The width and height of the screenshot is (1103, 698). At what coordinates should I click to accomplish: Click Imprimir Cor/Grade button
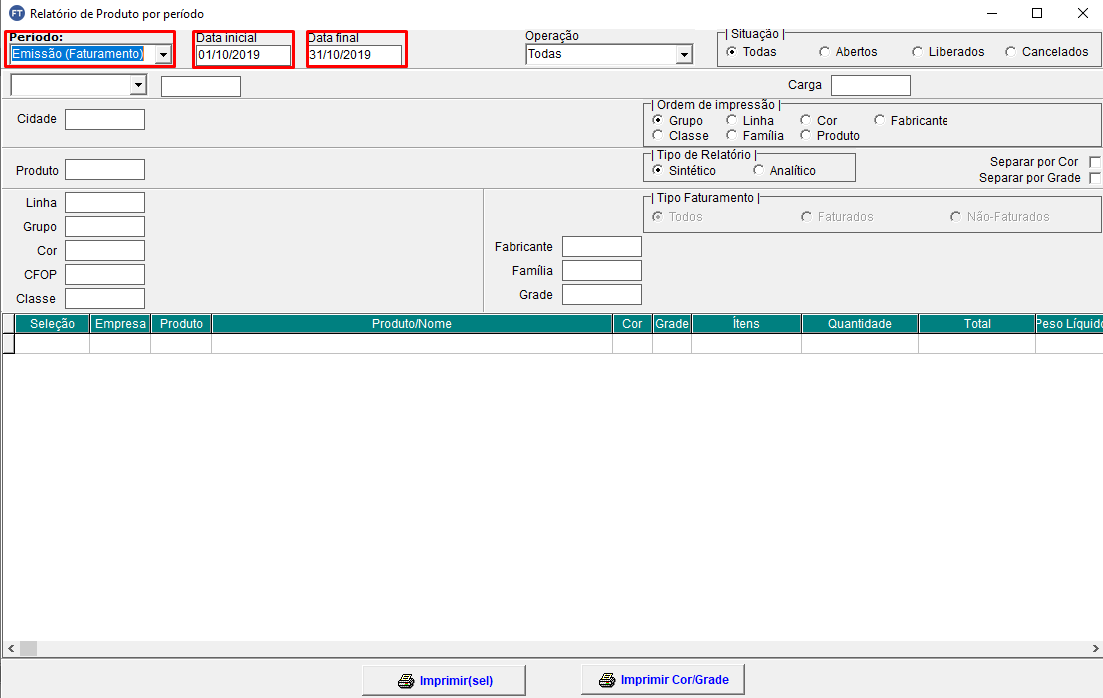[663, 680]
